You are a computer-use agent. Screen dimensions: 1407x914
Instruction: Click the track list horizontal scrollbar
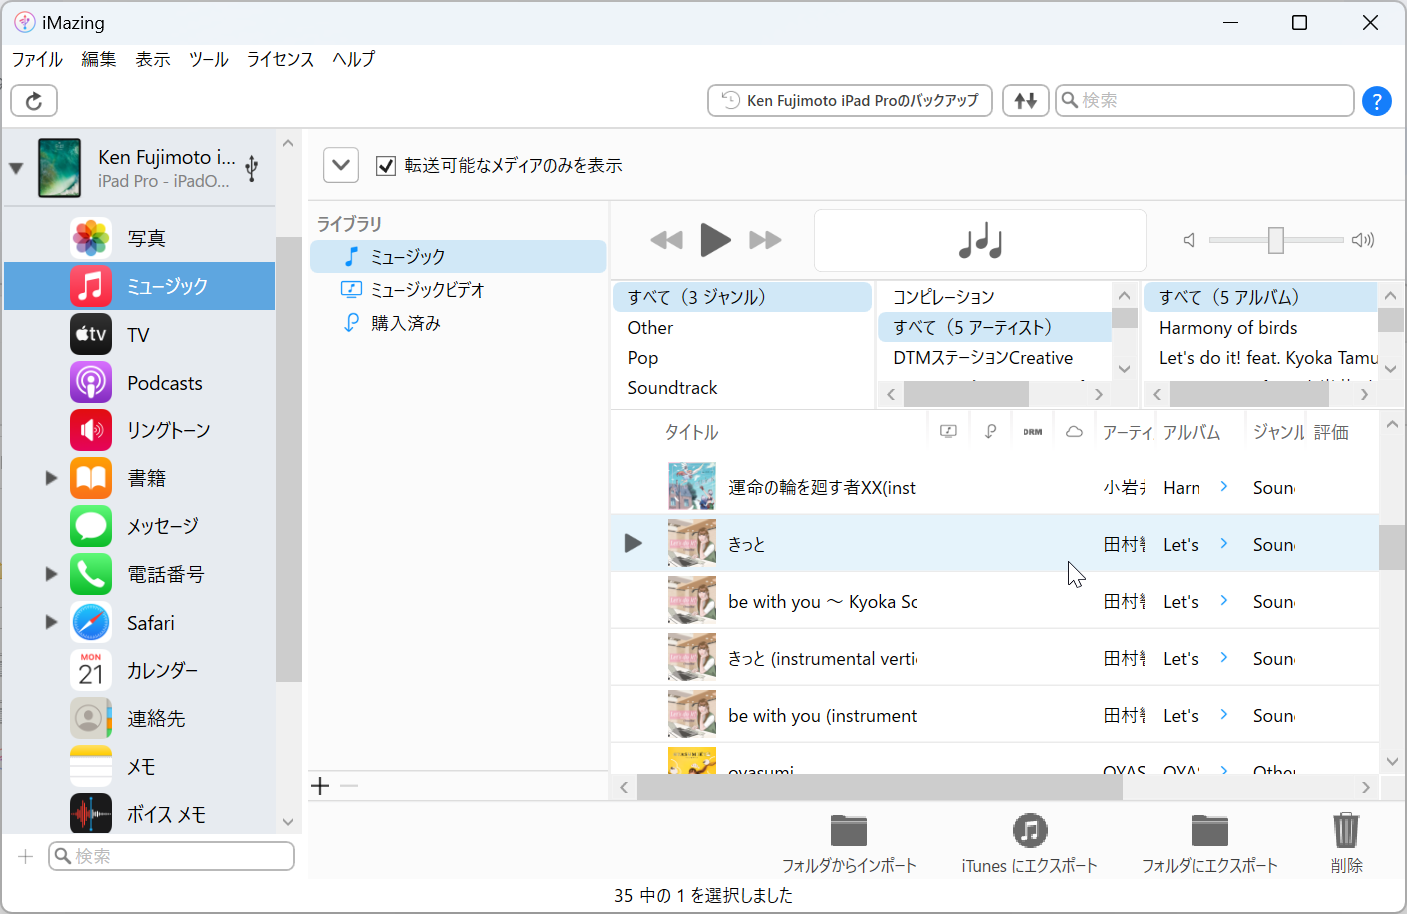coord(879,787)
